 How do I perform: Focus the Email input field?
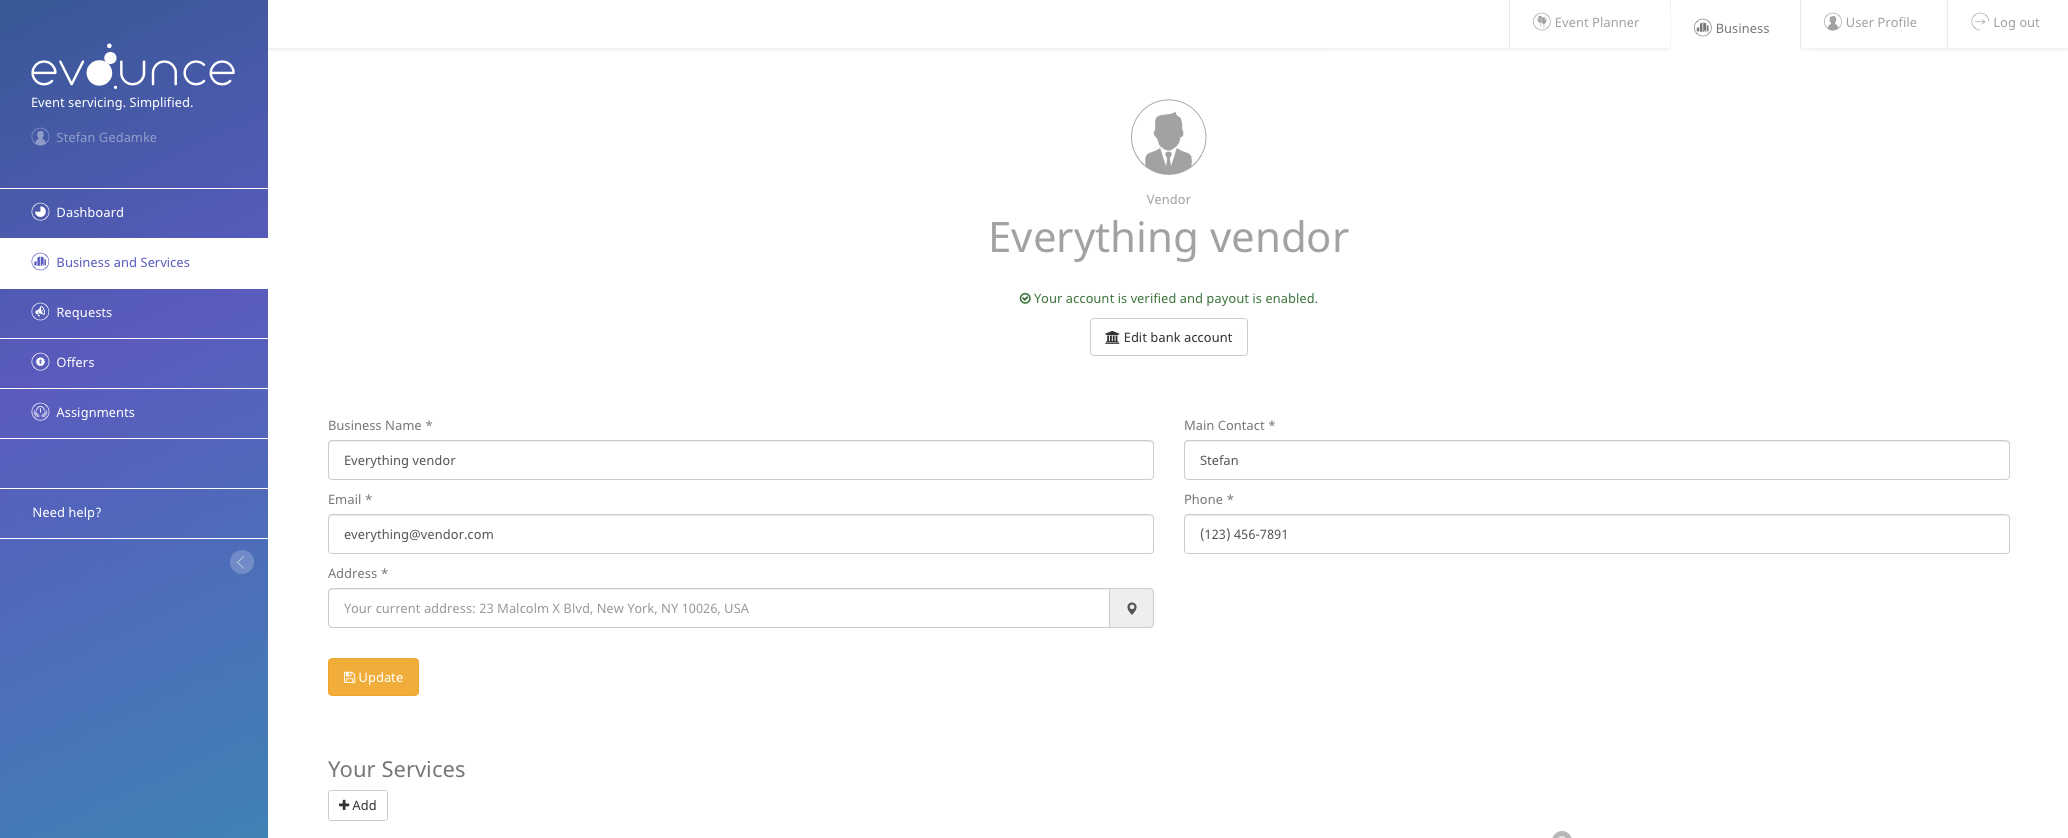click(740, 534)
